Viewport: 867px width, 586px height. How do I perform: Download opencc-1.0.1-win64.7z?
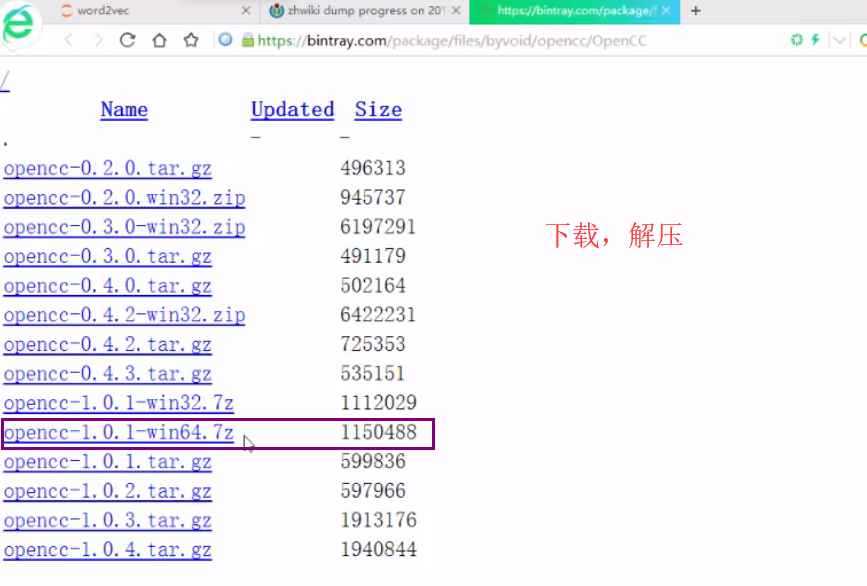pos(118,432)
